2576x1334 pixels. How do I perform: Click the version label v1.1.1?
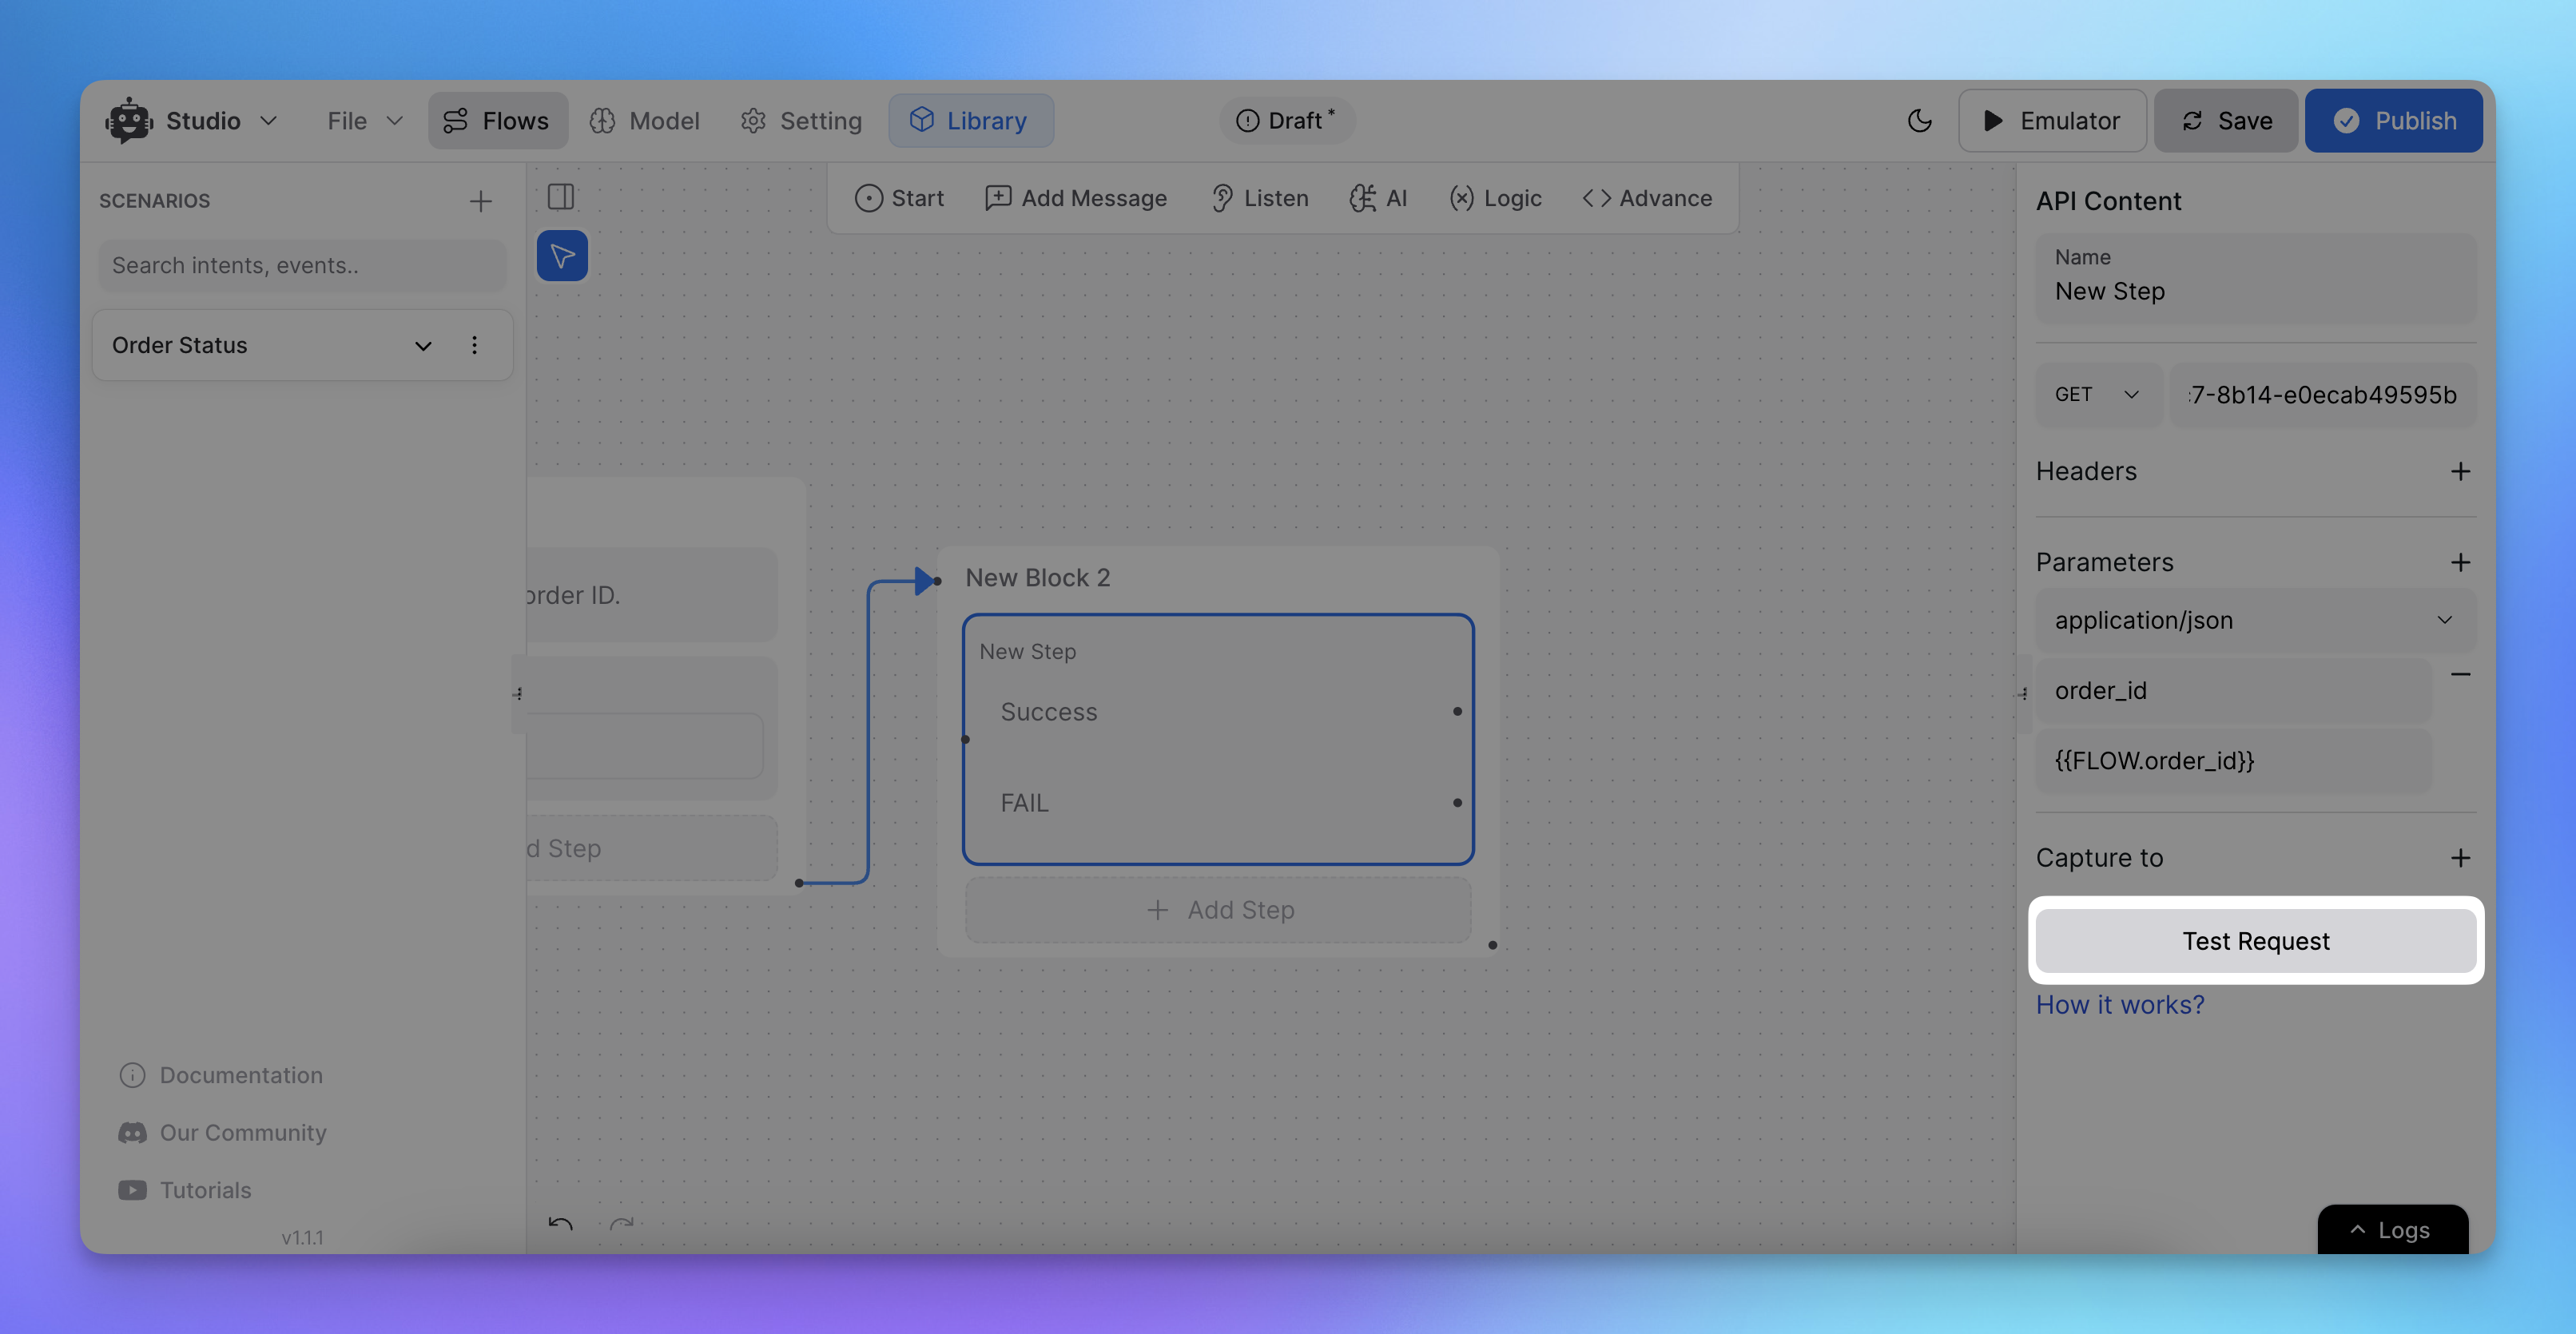point(302,1238)
